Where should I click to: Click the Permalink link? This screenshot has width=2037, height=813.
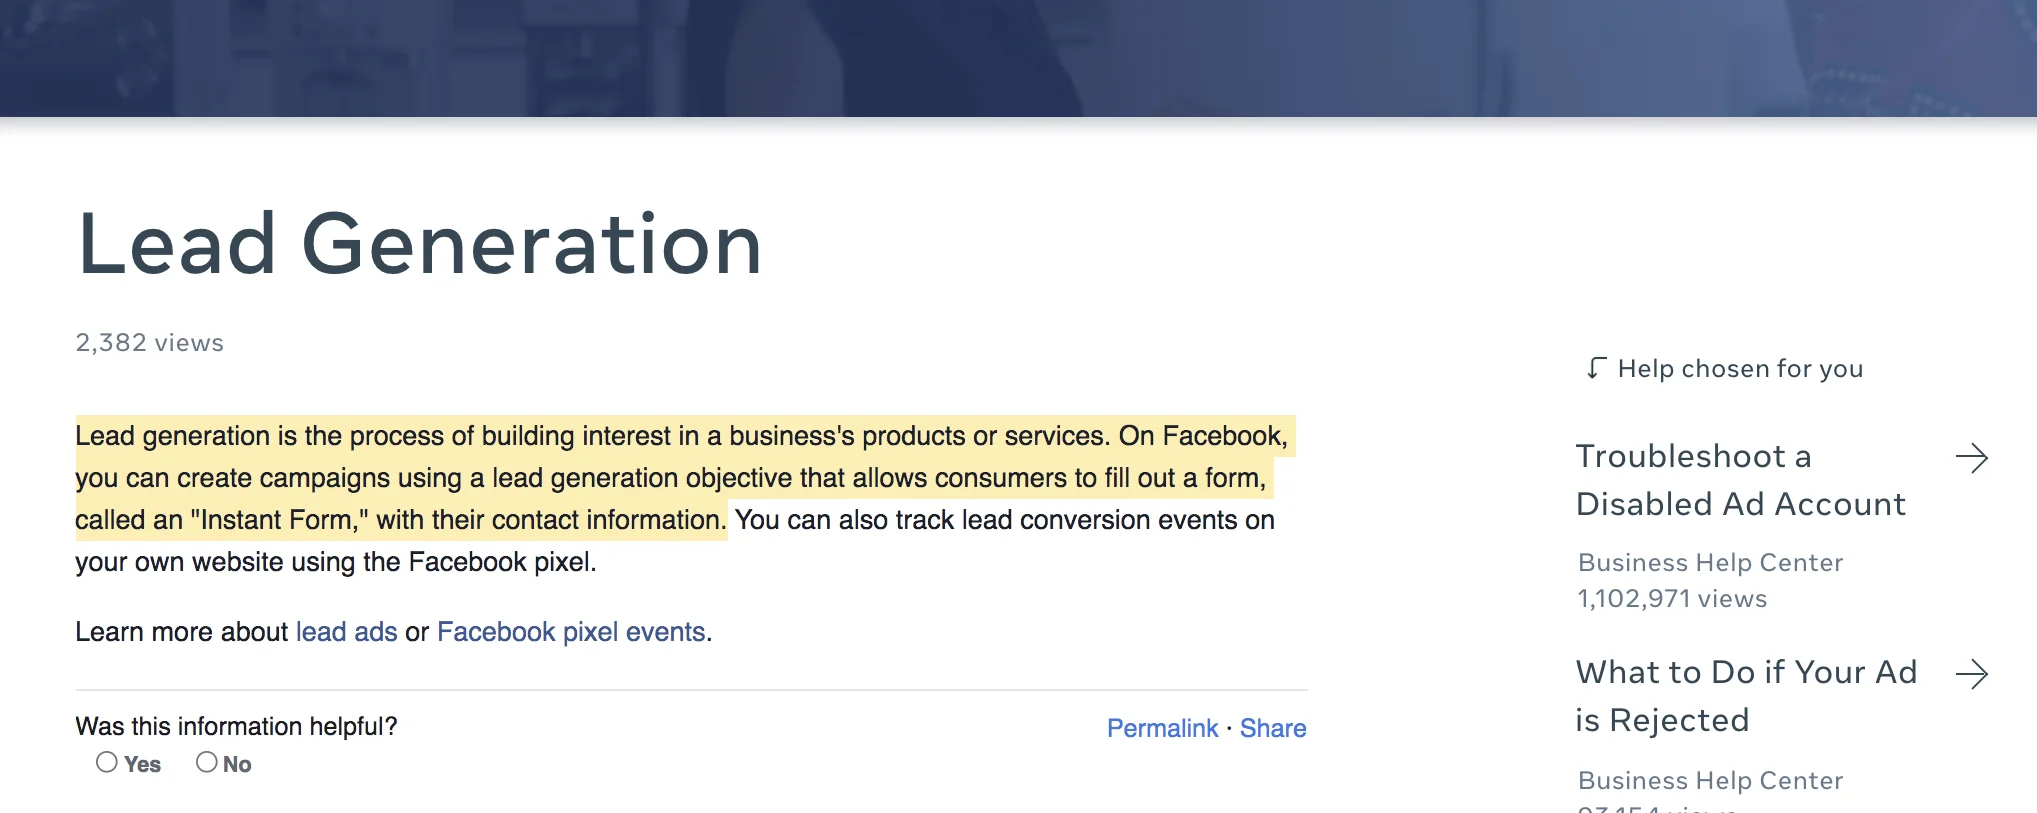(x=1162, y=728)
